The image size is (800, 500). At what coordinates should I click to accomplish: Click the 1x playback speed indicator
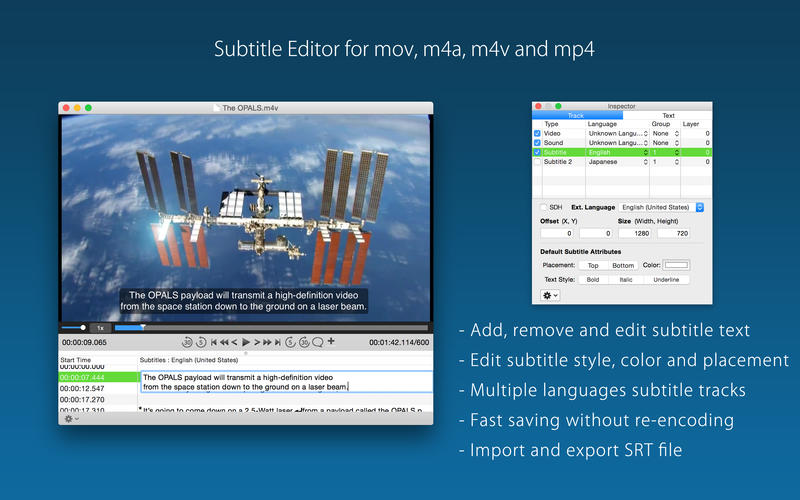(101, 328)
